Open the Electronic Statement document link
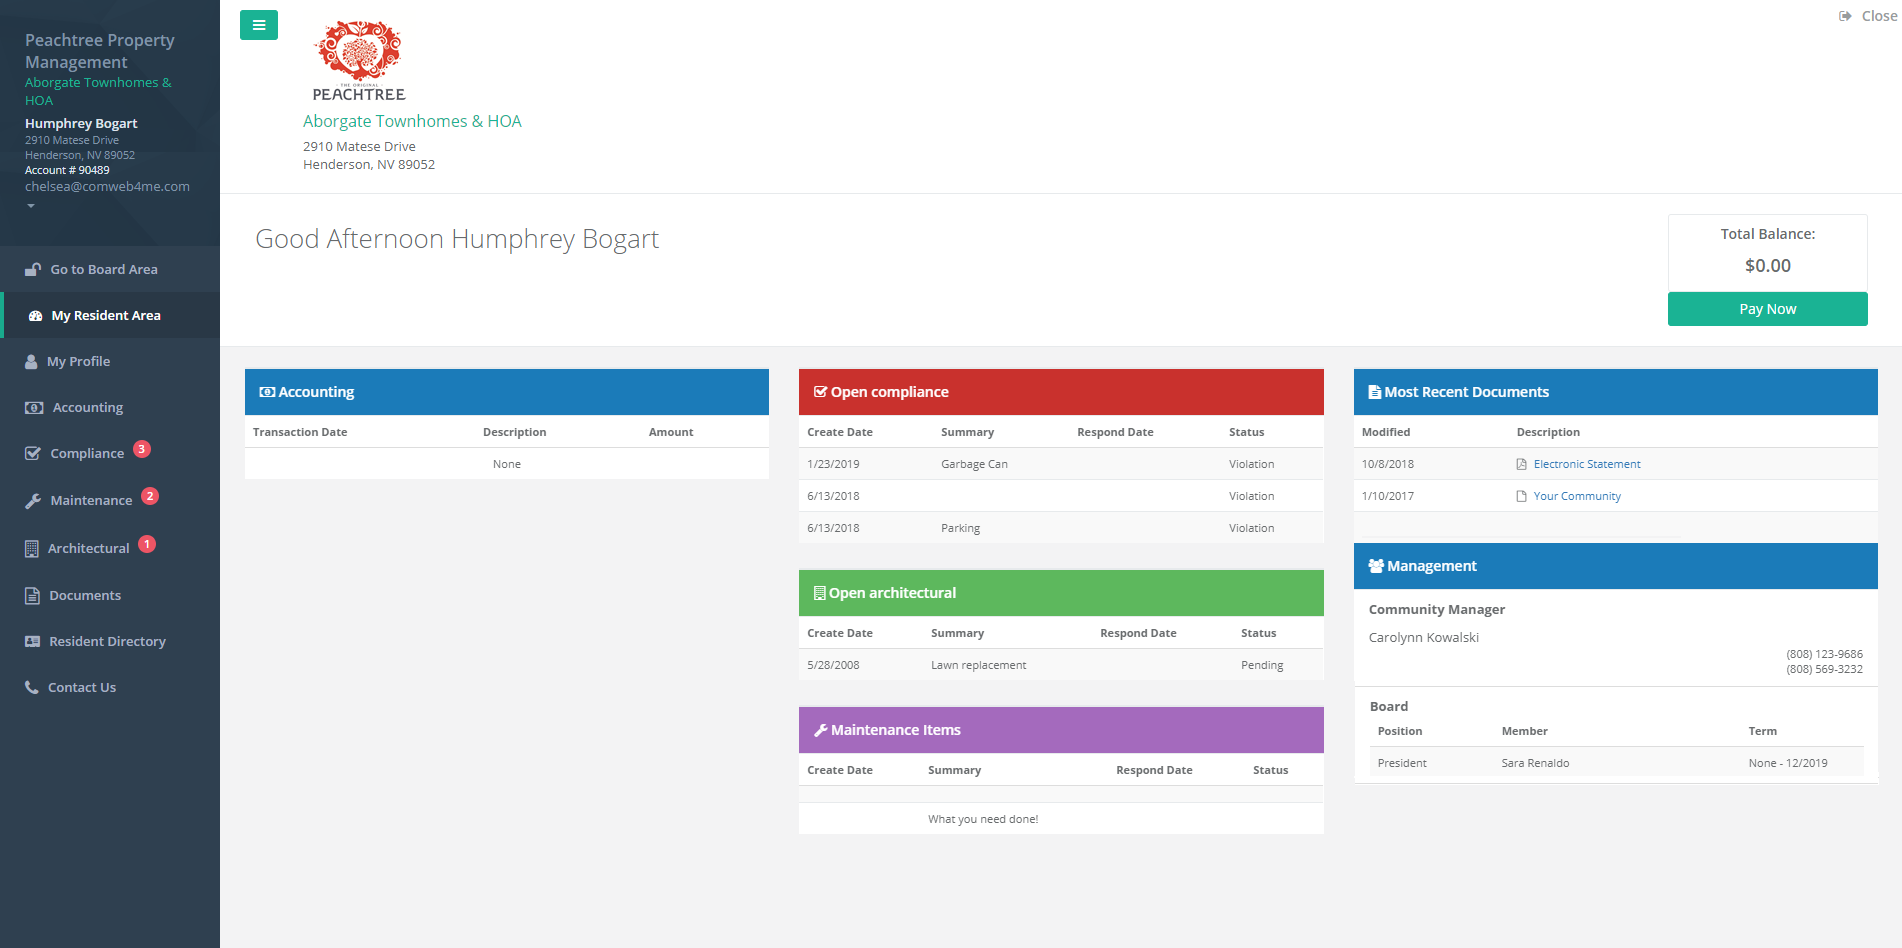Viewport: 1902px width, 948px height. click(x=1586, y=464)
